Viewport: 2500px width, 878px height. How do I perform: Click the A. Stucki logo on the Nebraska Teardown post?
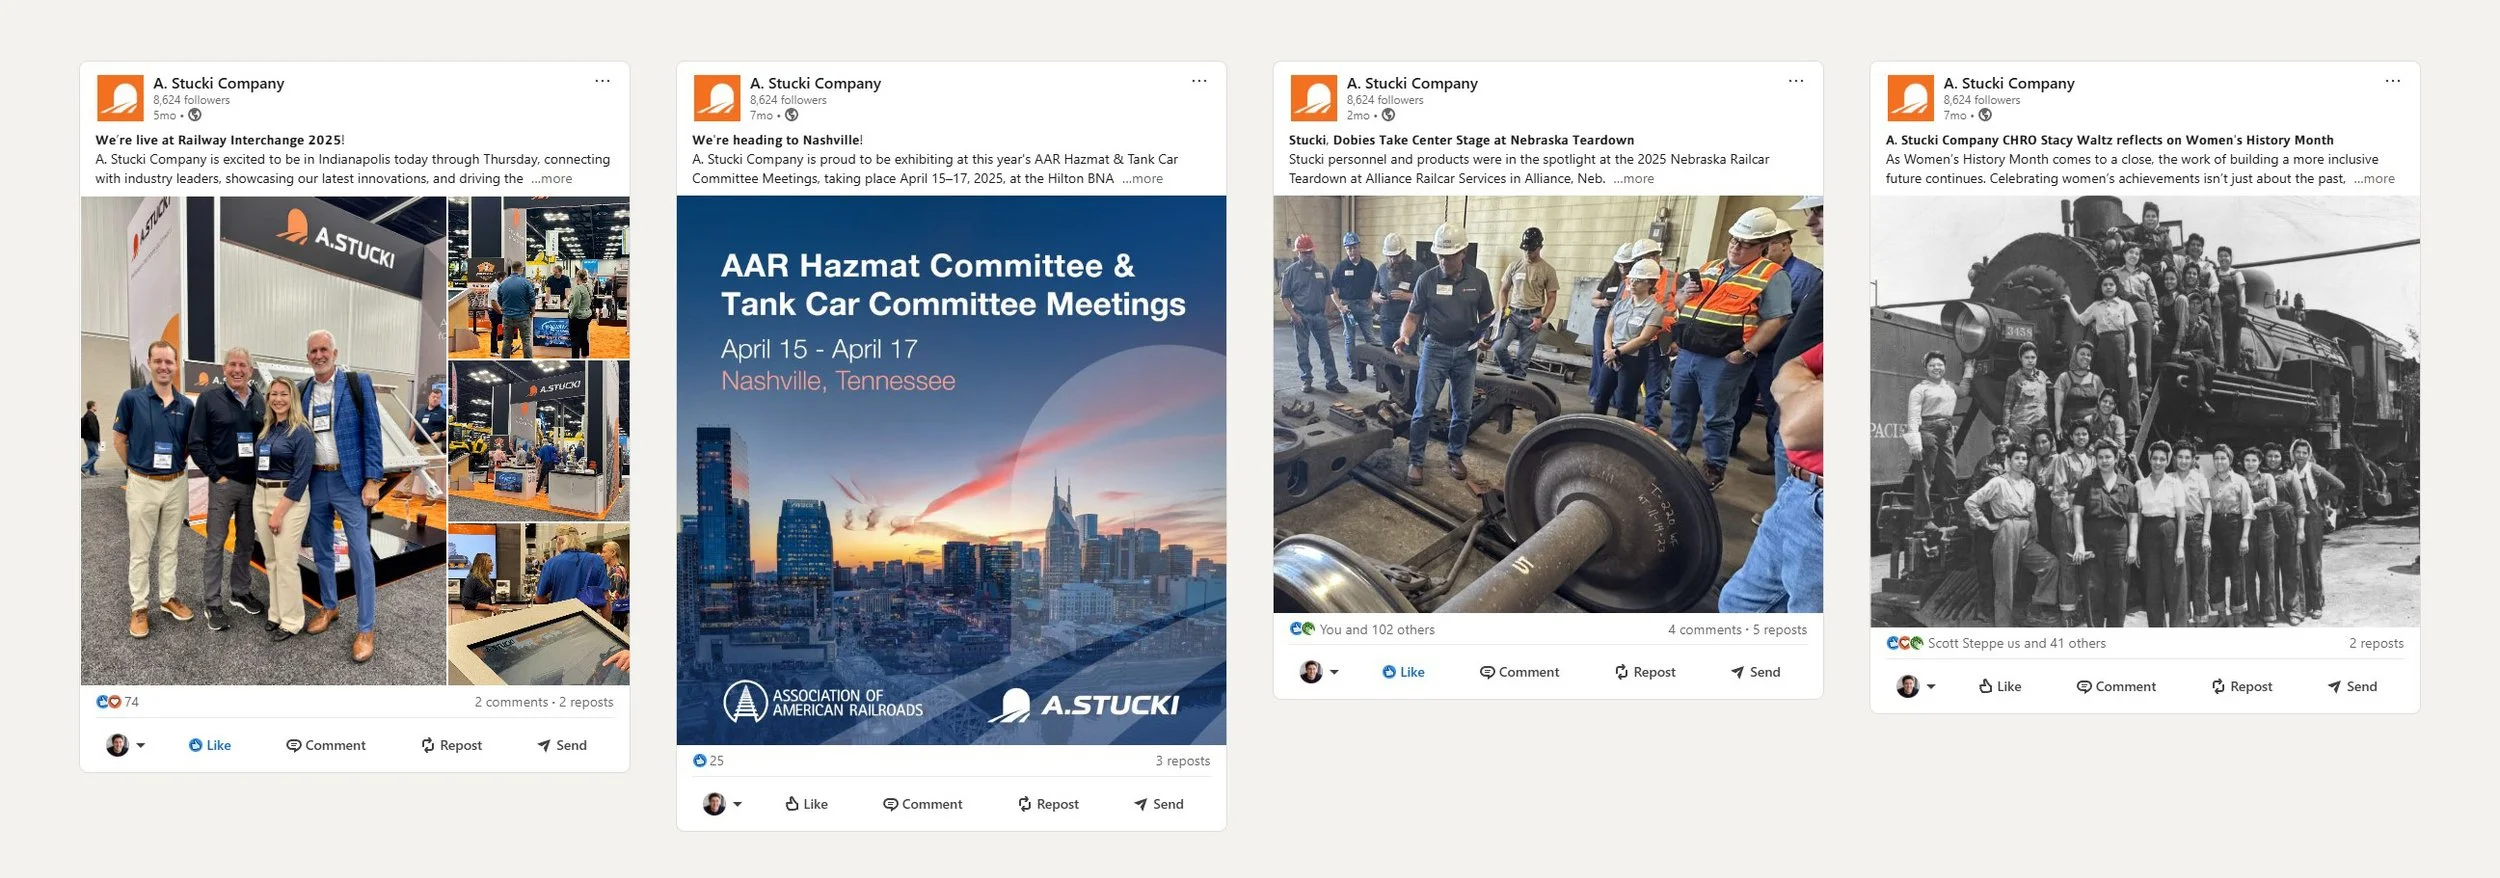coord(1314,98)
